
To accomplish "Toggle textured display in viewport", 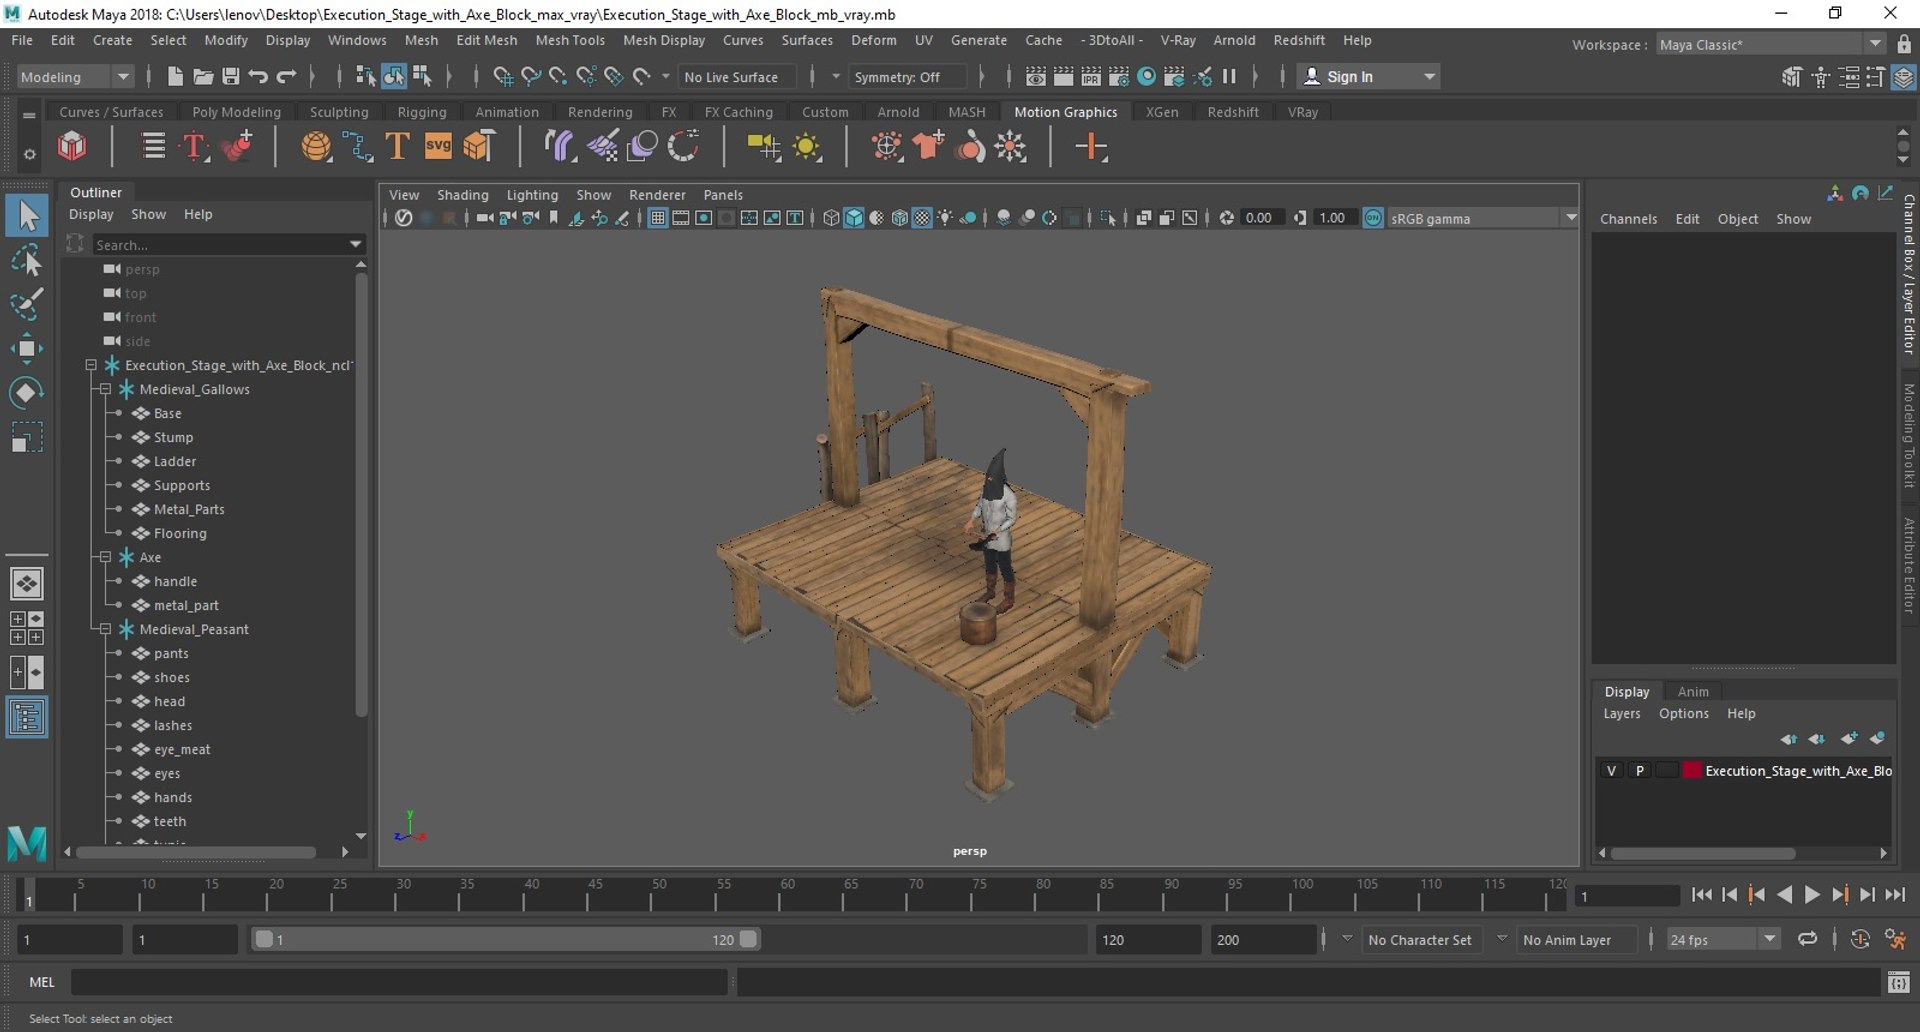I will [922, 218].
